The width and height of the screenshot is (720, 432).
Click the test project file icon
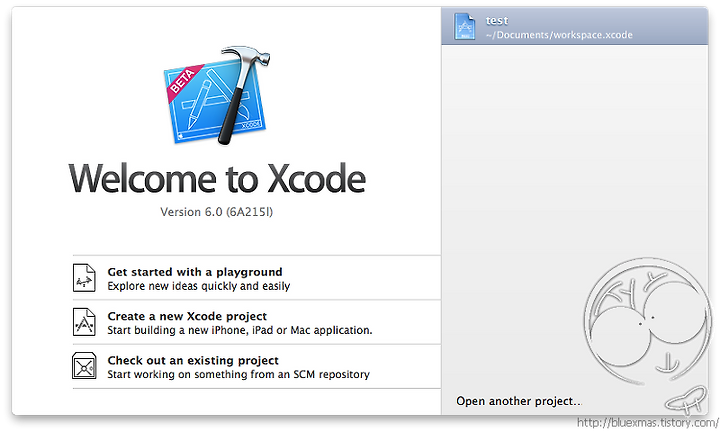464,26
